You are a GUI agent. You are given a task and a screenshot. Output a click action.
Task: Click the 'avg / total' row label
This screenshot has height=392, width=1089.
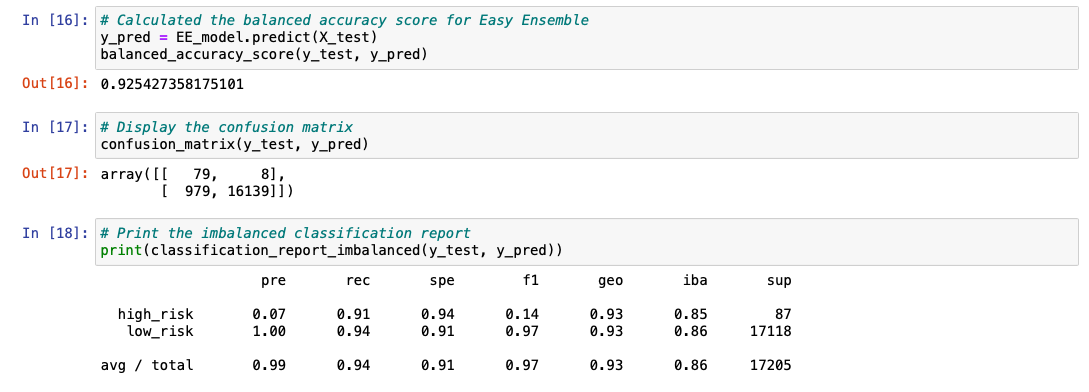click(x=147, y=365)
